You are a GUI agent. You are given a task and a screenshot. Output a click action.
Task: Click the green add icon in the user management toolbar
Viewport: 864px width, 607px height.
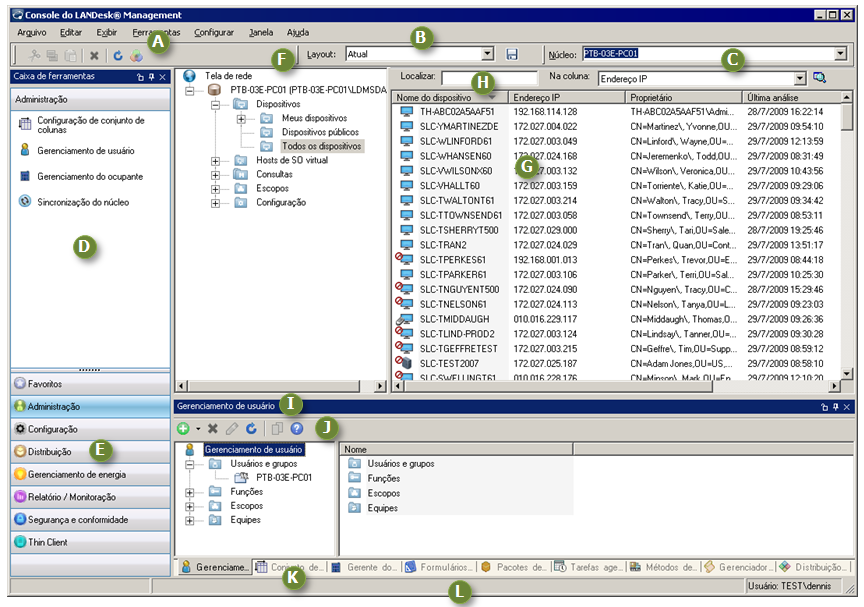[x=183, y=428]
